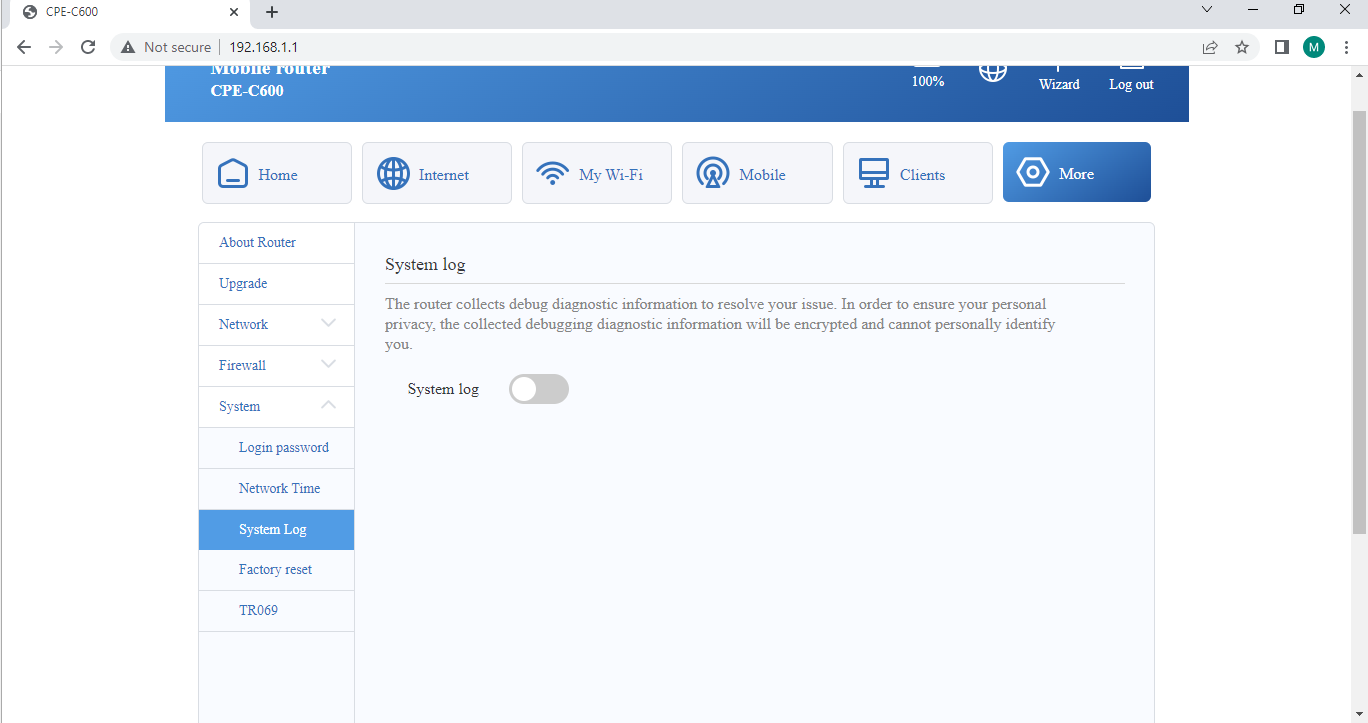
Task: Toggle browser side panel icon
Action: (1282, 47)
